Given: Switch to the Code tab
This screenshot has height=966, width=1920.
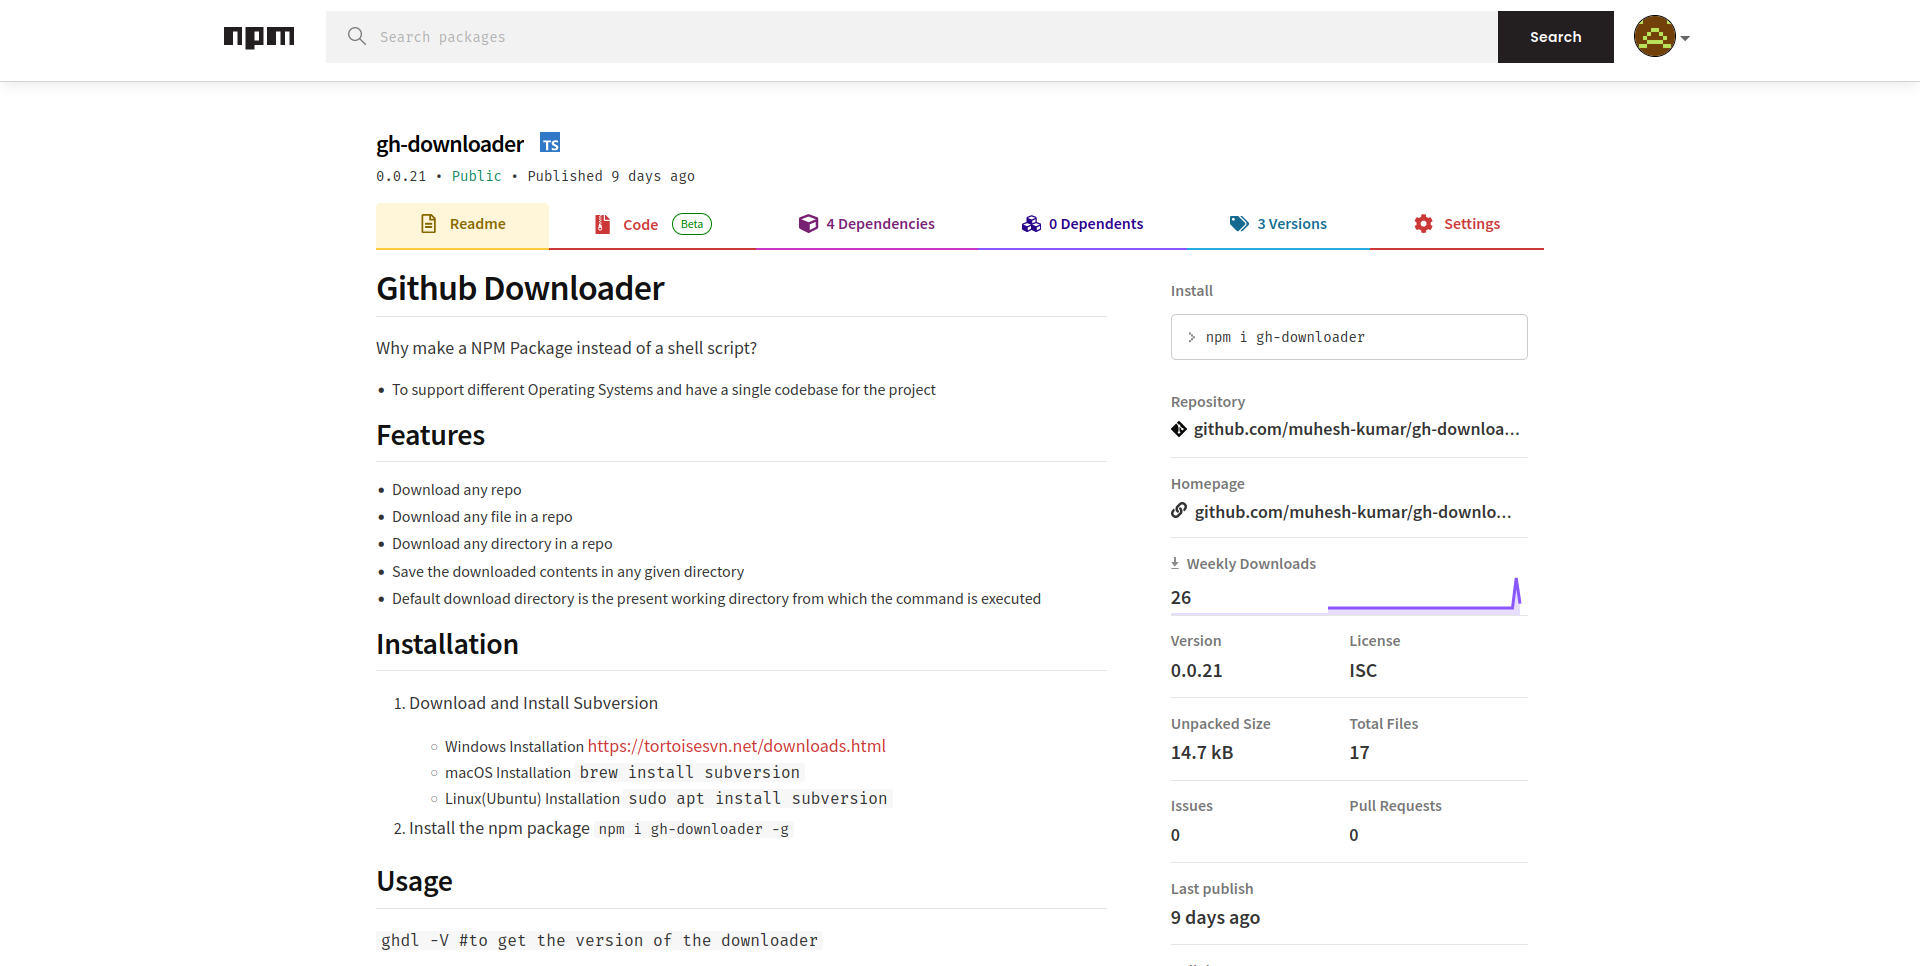Looking at the screenshot, I should [x=652, y=224].
